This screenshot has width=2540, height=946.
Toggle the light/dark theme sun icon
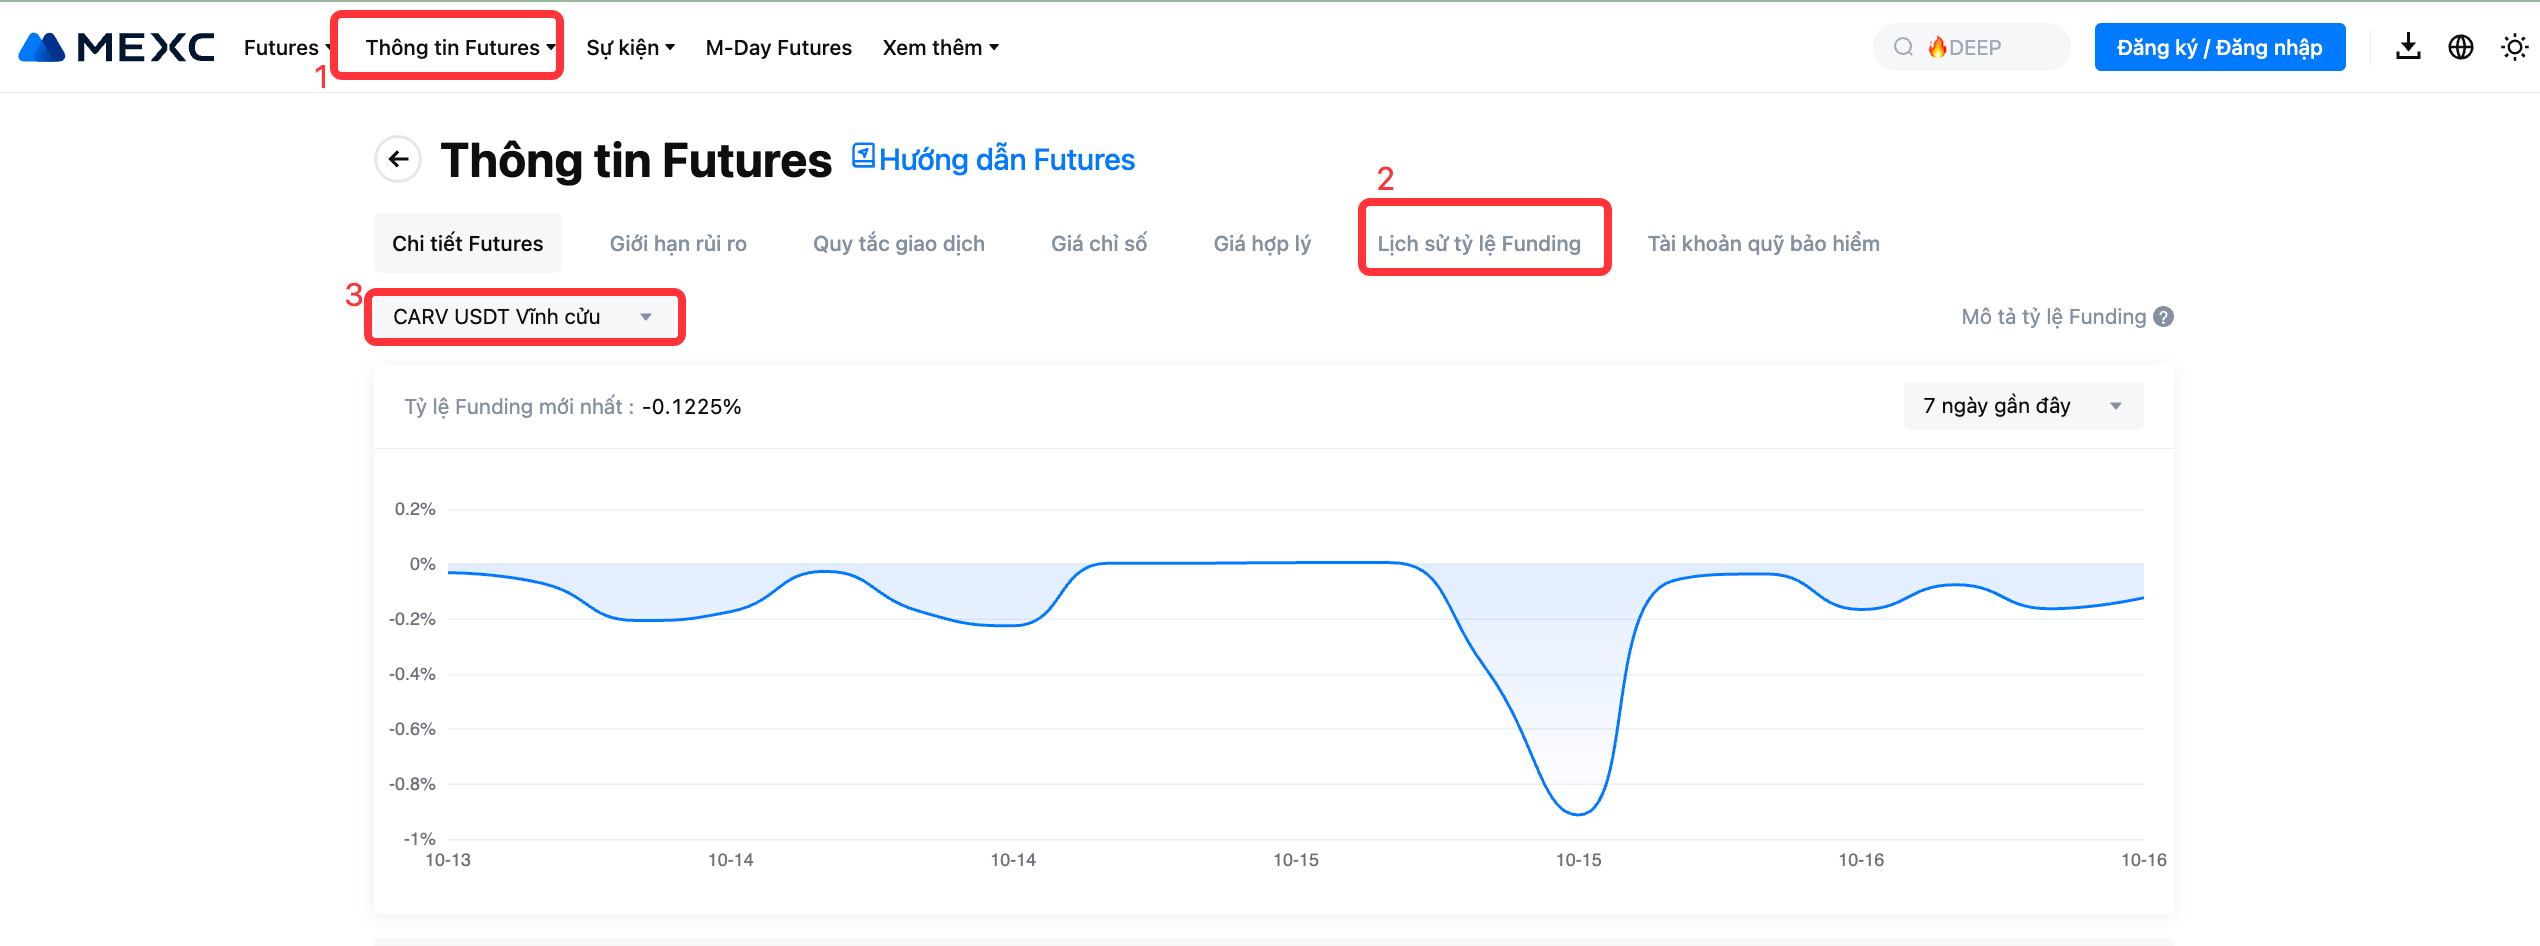point(2514,47)
